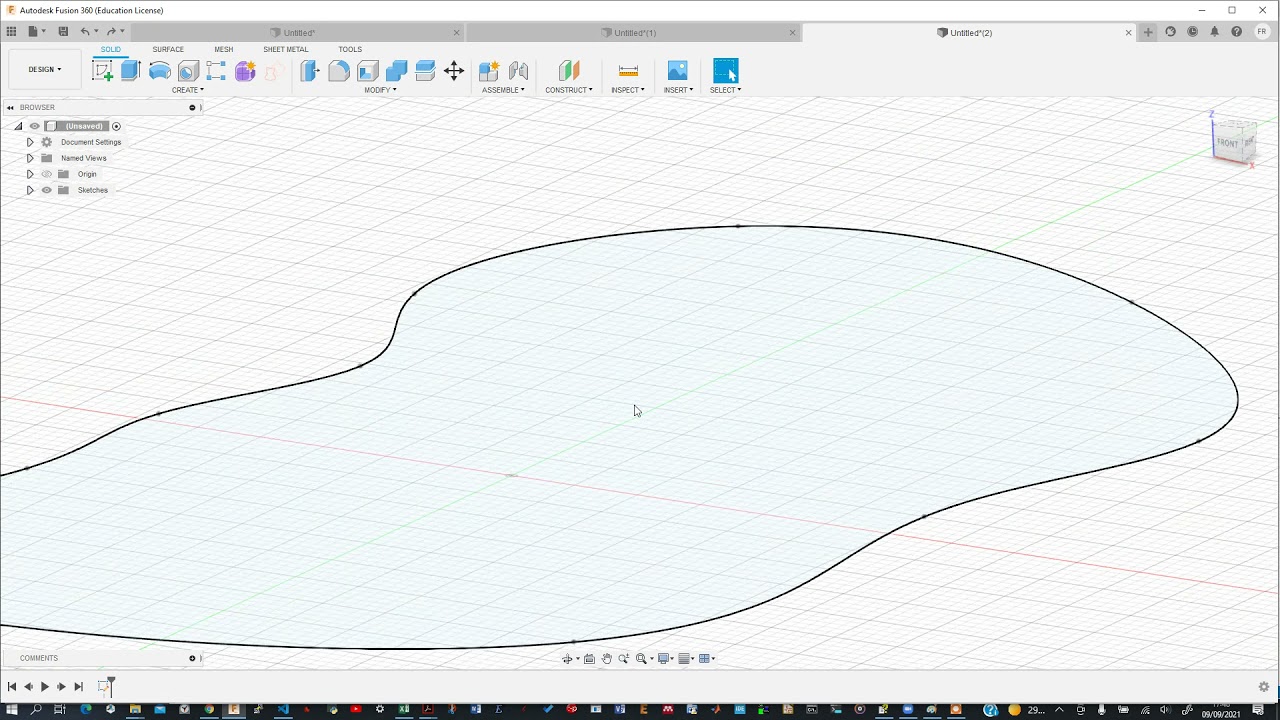
Task: Open the CREATE dropdown menu
Action: 188,90
